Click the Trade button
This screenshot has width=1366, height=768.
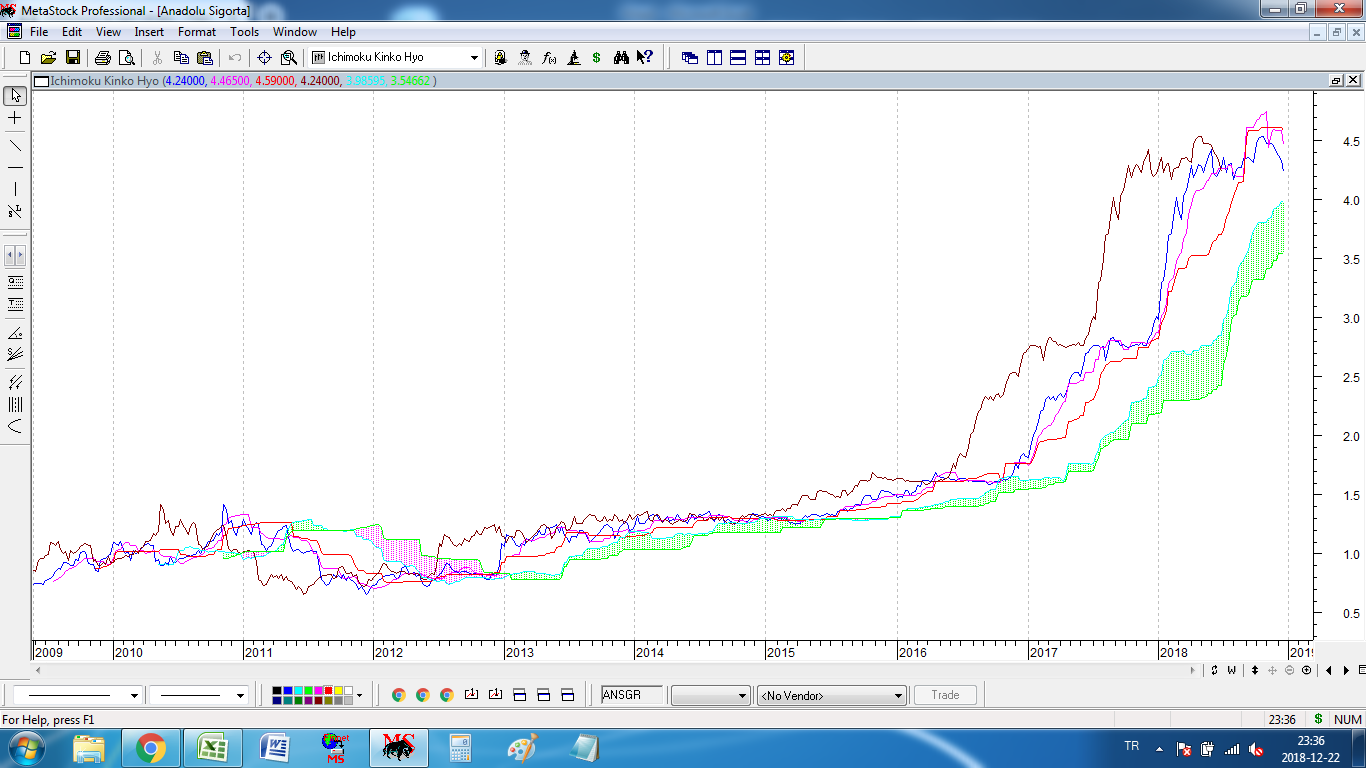pyautogui.click(x=945, y=695)
